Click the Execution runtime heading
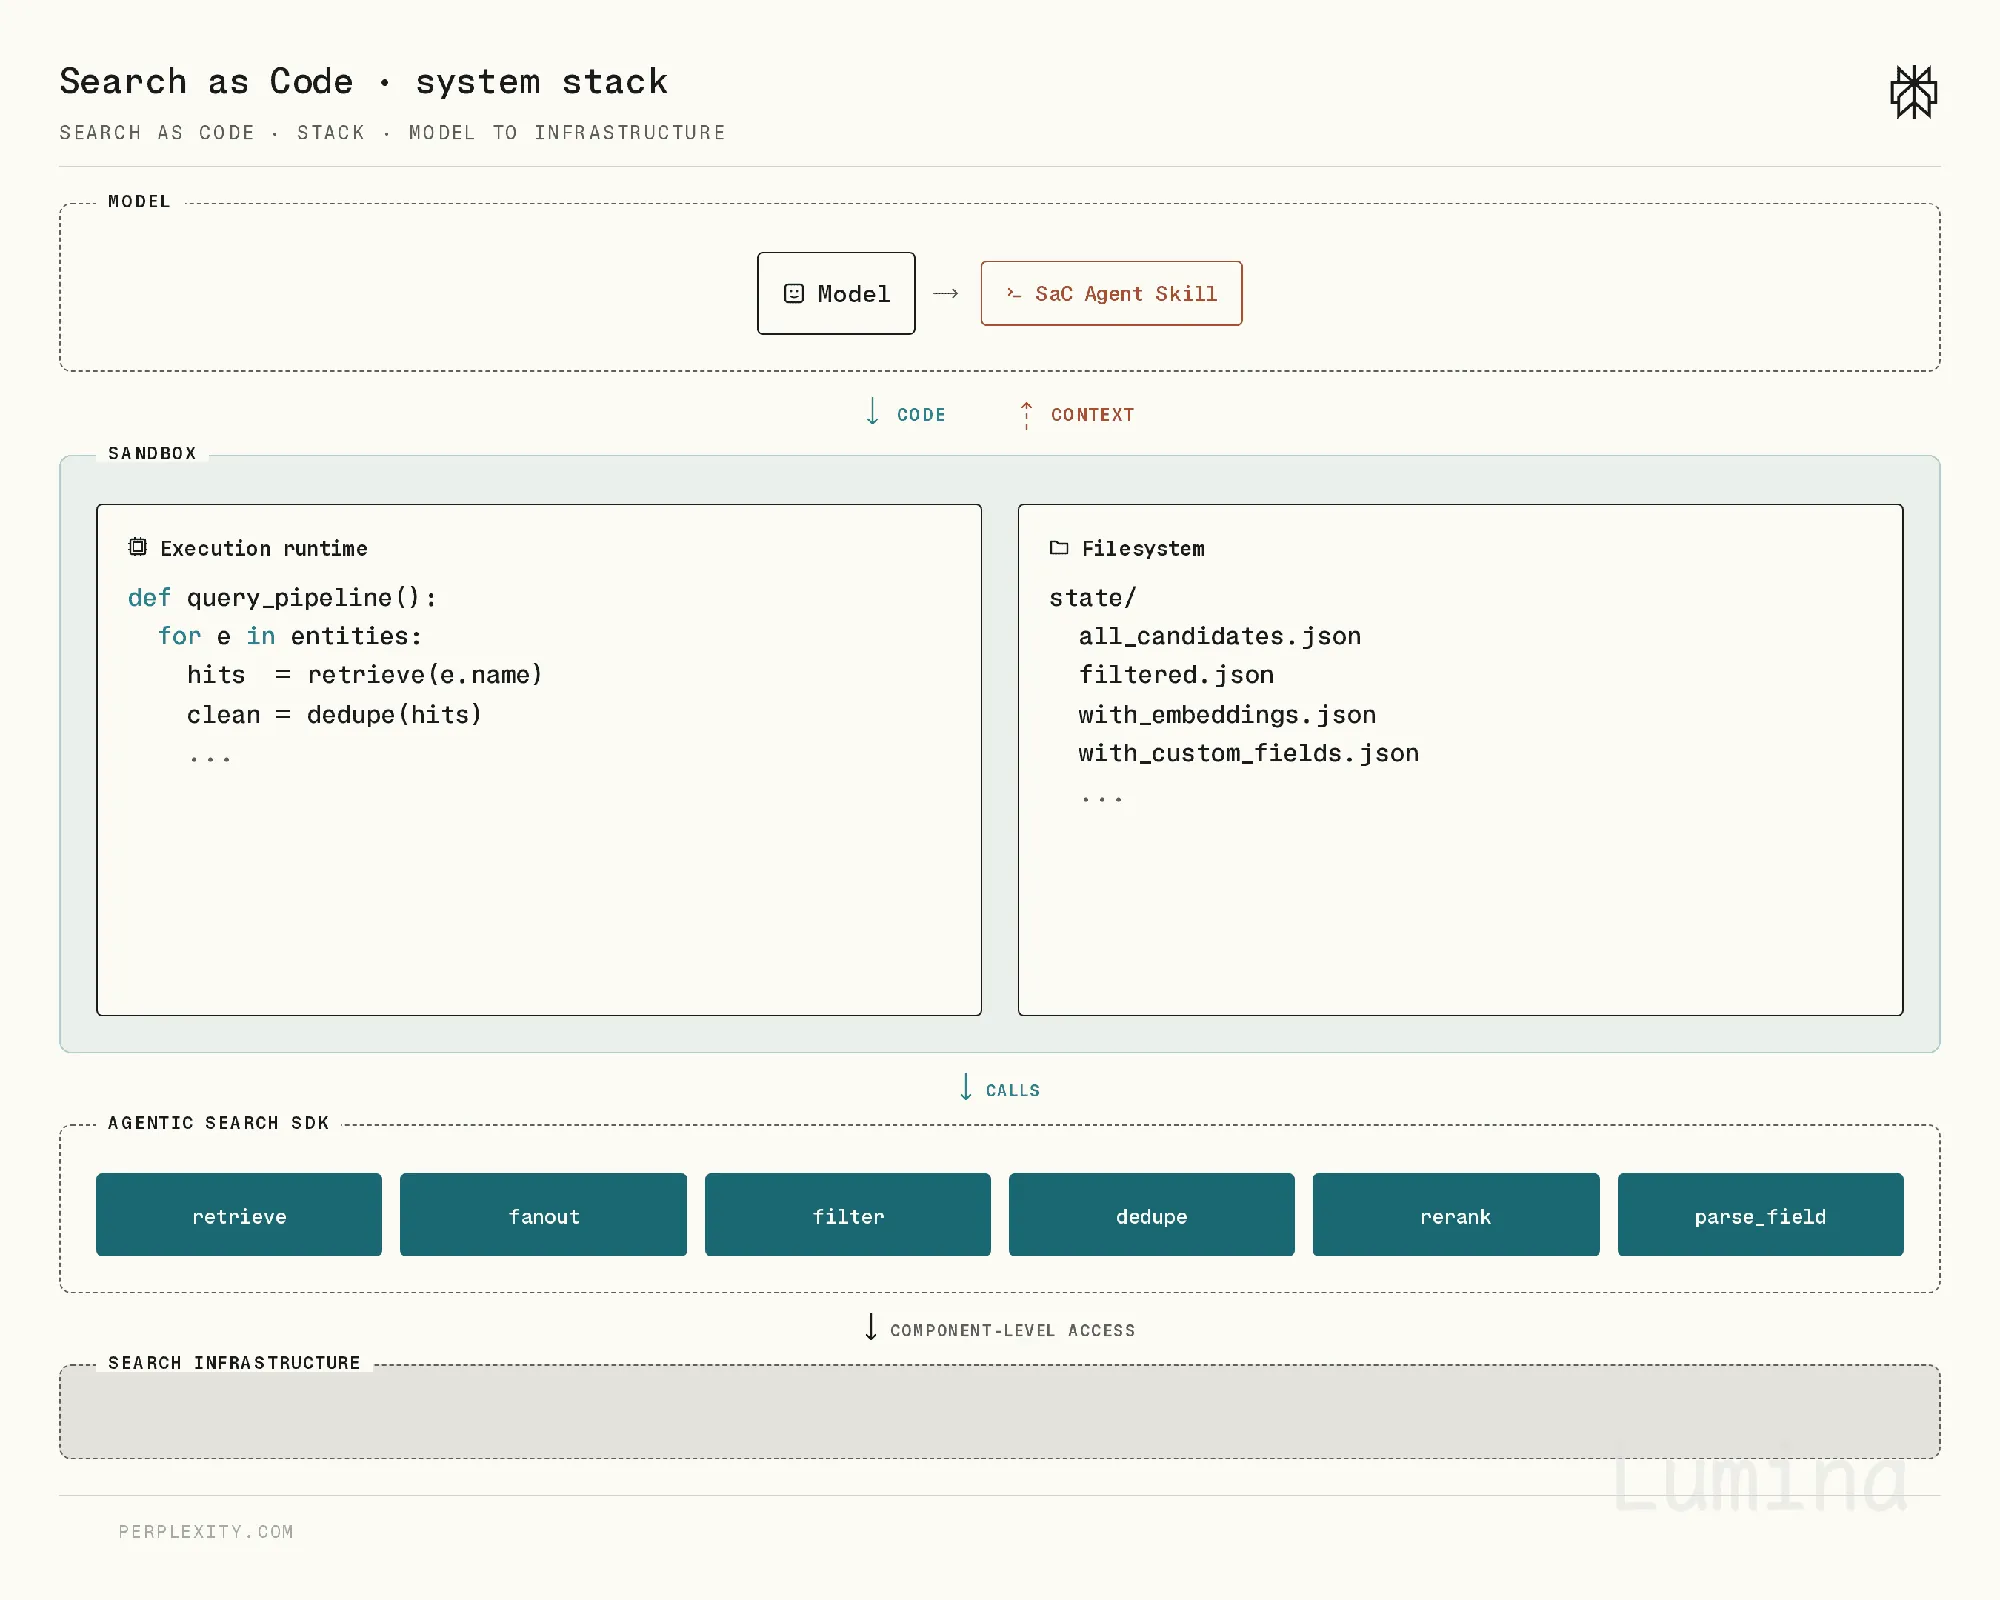 pos(264,548)
